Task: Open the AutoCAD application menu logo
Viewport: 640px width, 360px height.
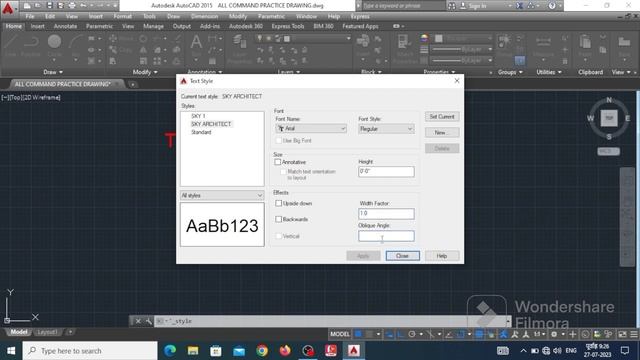Action: 8,8
